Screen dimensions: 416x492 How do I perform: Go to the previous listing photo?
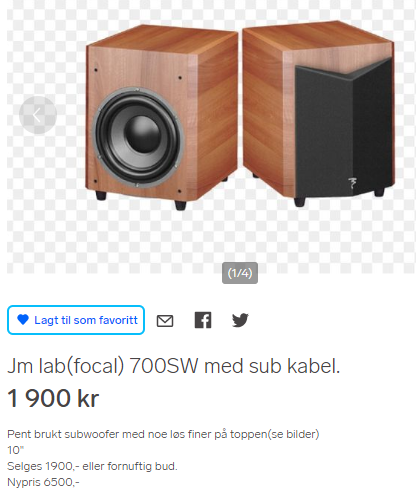click(38, 115)
